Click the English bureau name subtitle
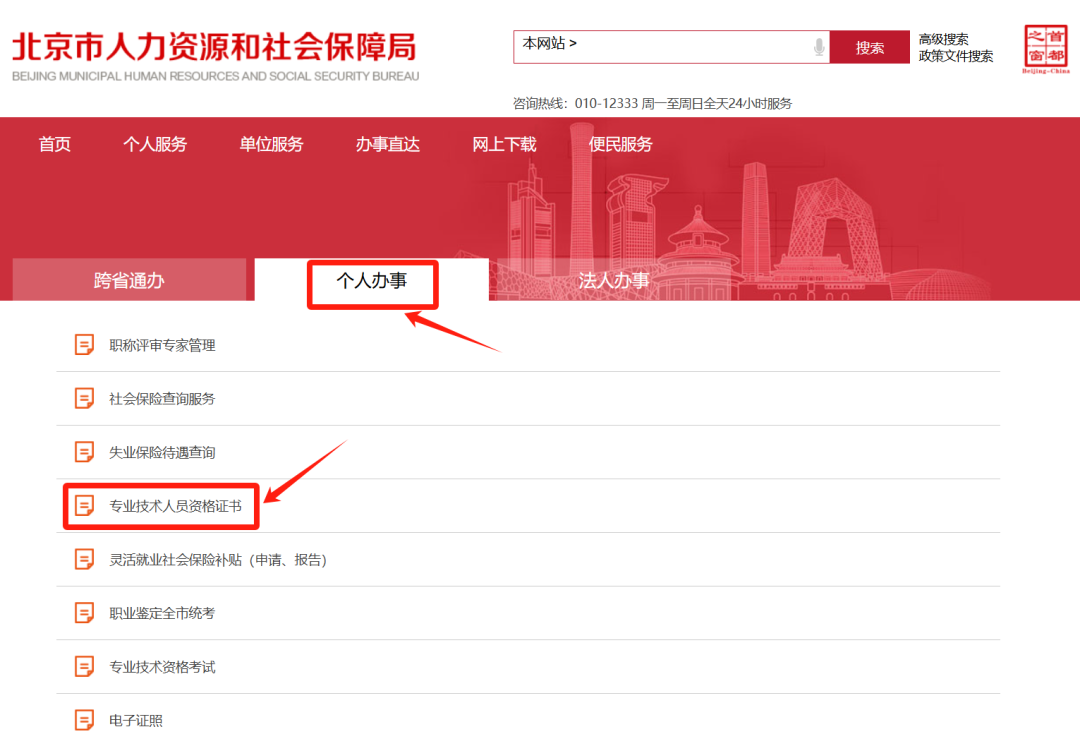The image size is (1080, 733). [x=216, y=76]
